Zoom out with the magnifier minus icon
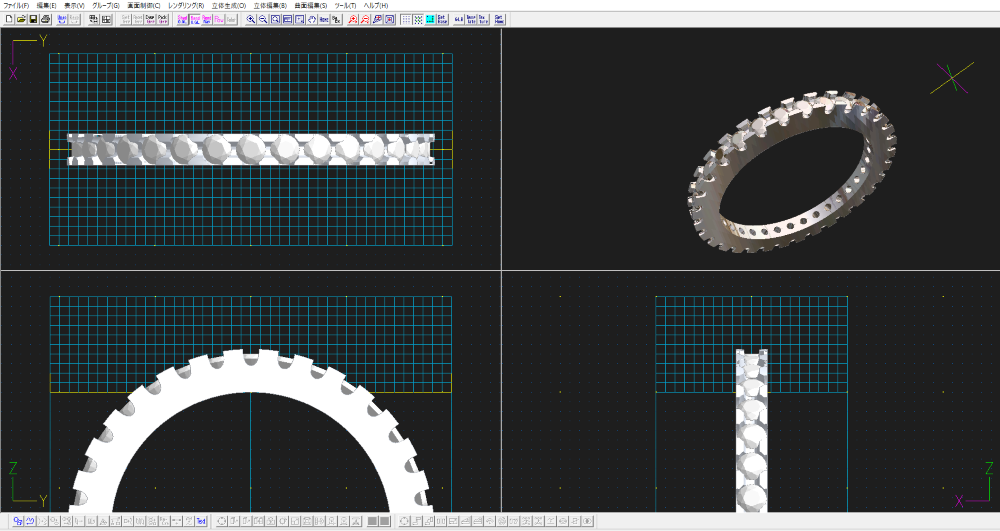This screenshot has height=531, width=1000. [x=263, y=19]
